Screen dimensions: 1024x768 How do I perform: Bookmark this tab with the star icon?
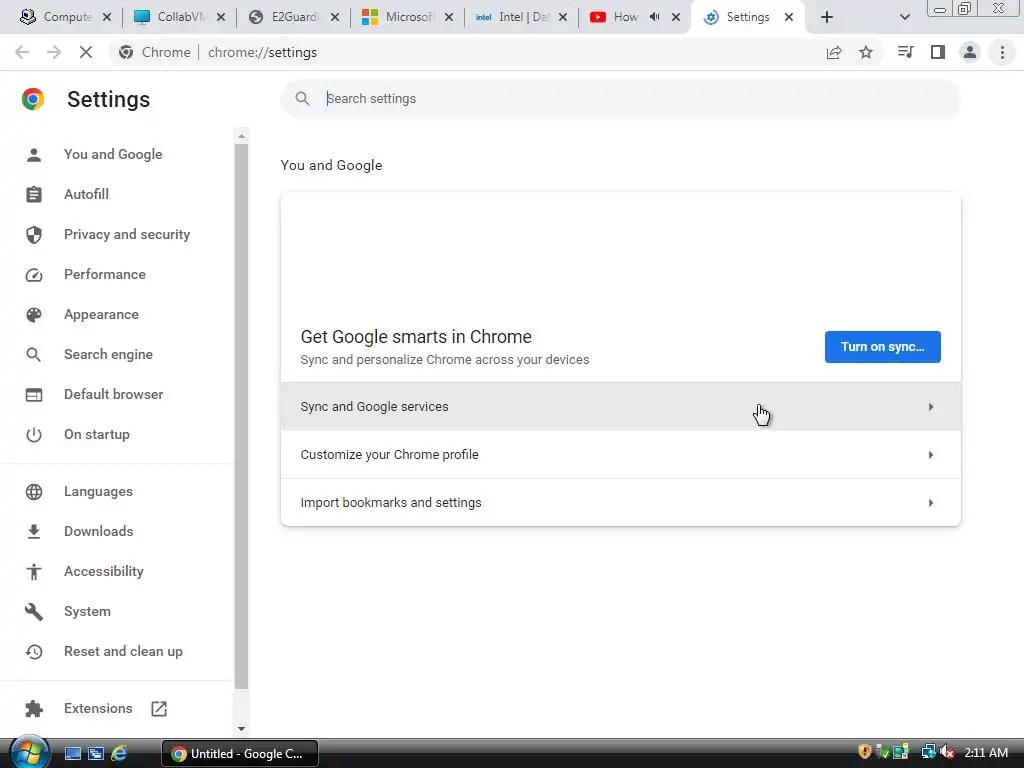(x=866, y=52)
